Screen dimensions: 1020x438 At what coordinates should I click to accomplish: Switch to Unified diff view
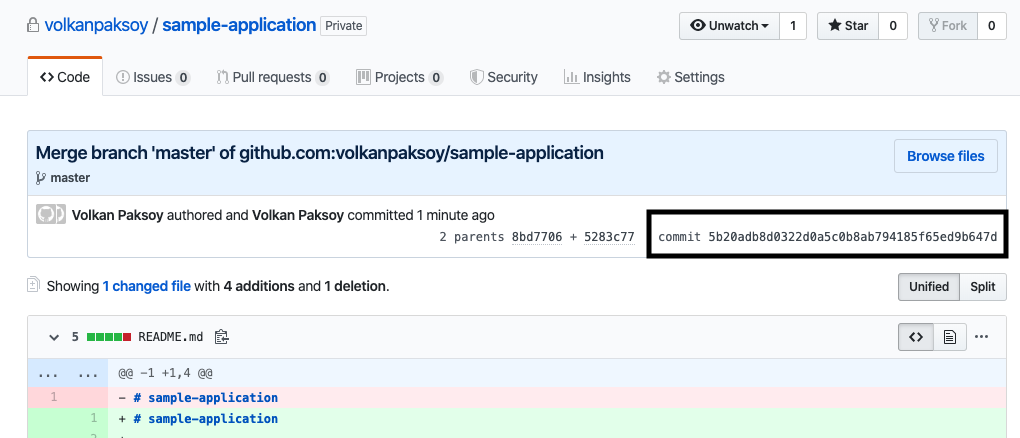[928, 286]
